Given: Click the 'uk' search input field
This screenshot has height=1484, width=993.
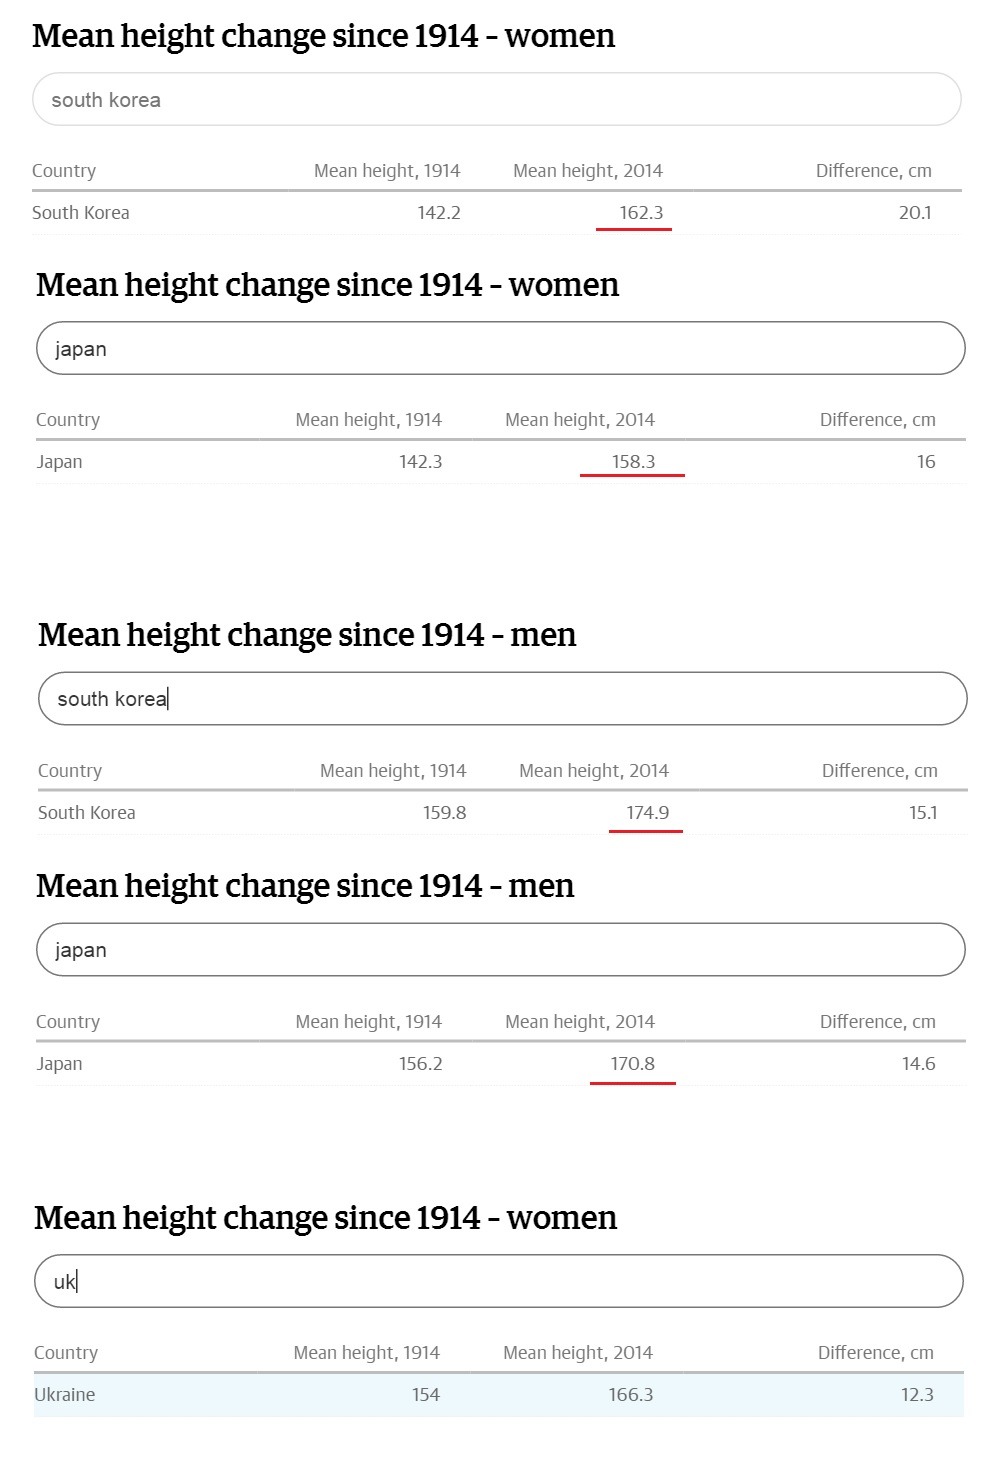Looking at the screenshot, I should (499, 1281).
